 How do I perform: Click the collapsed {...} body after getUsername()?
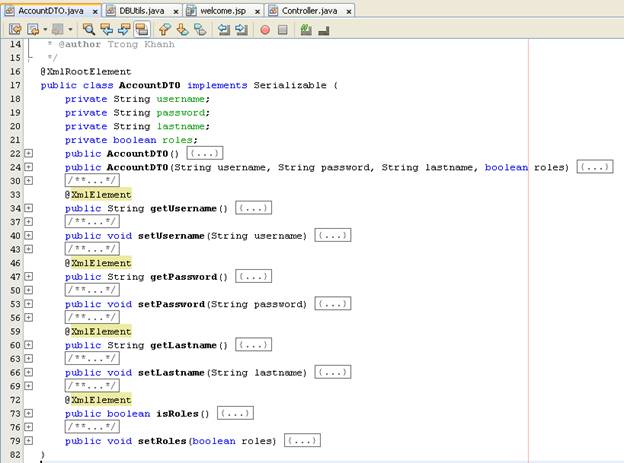[x=254, y=208]
